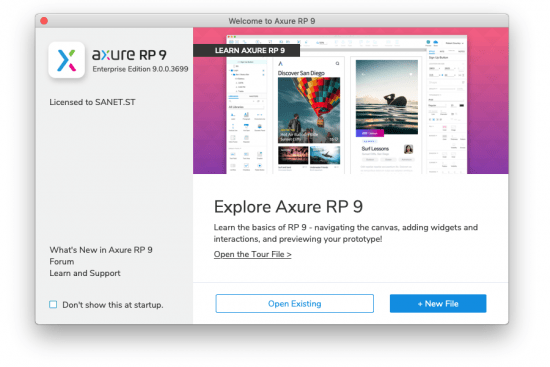Screen dimensions: 550x367
Task: Visit the Forum link
Action: click(x=62, y=261)
